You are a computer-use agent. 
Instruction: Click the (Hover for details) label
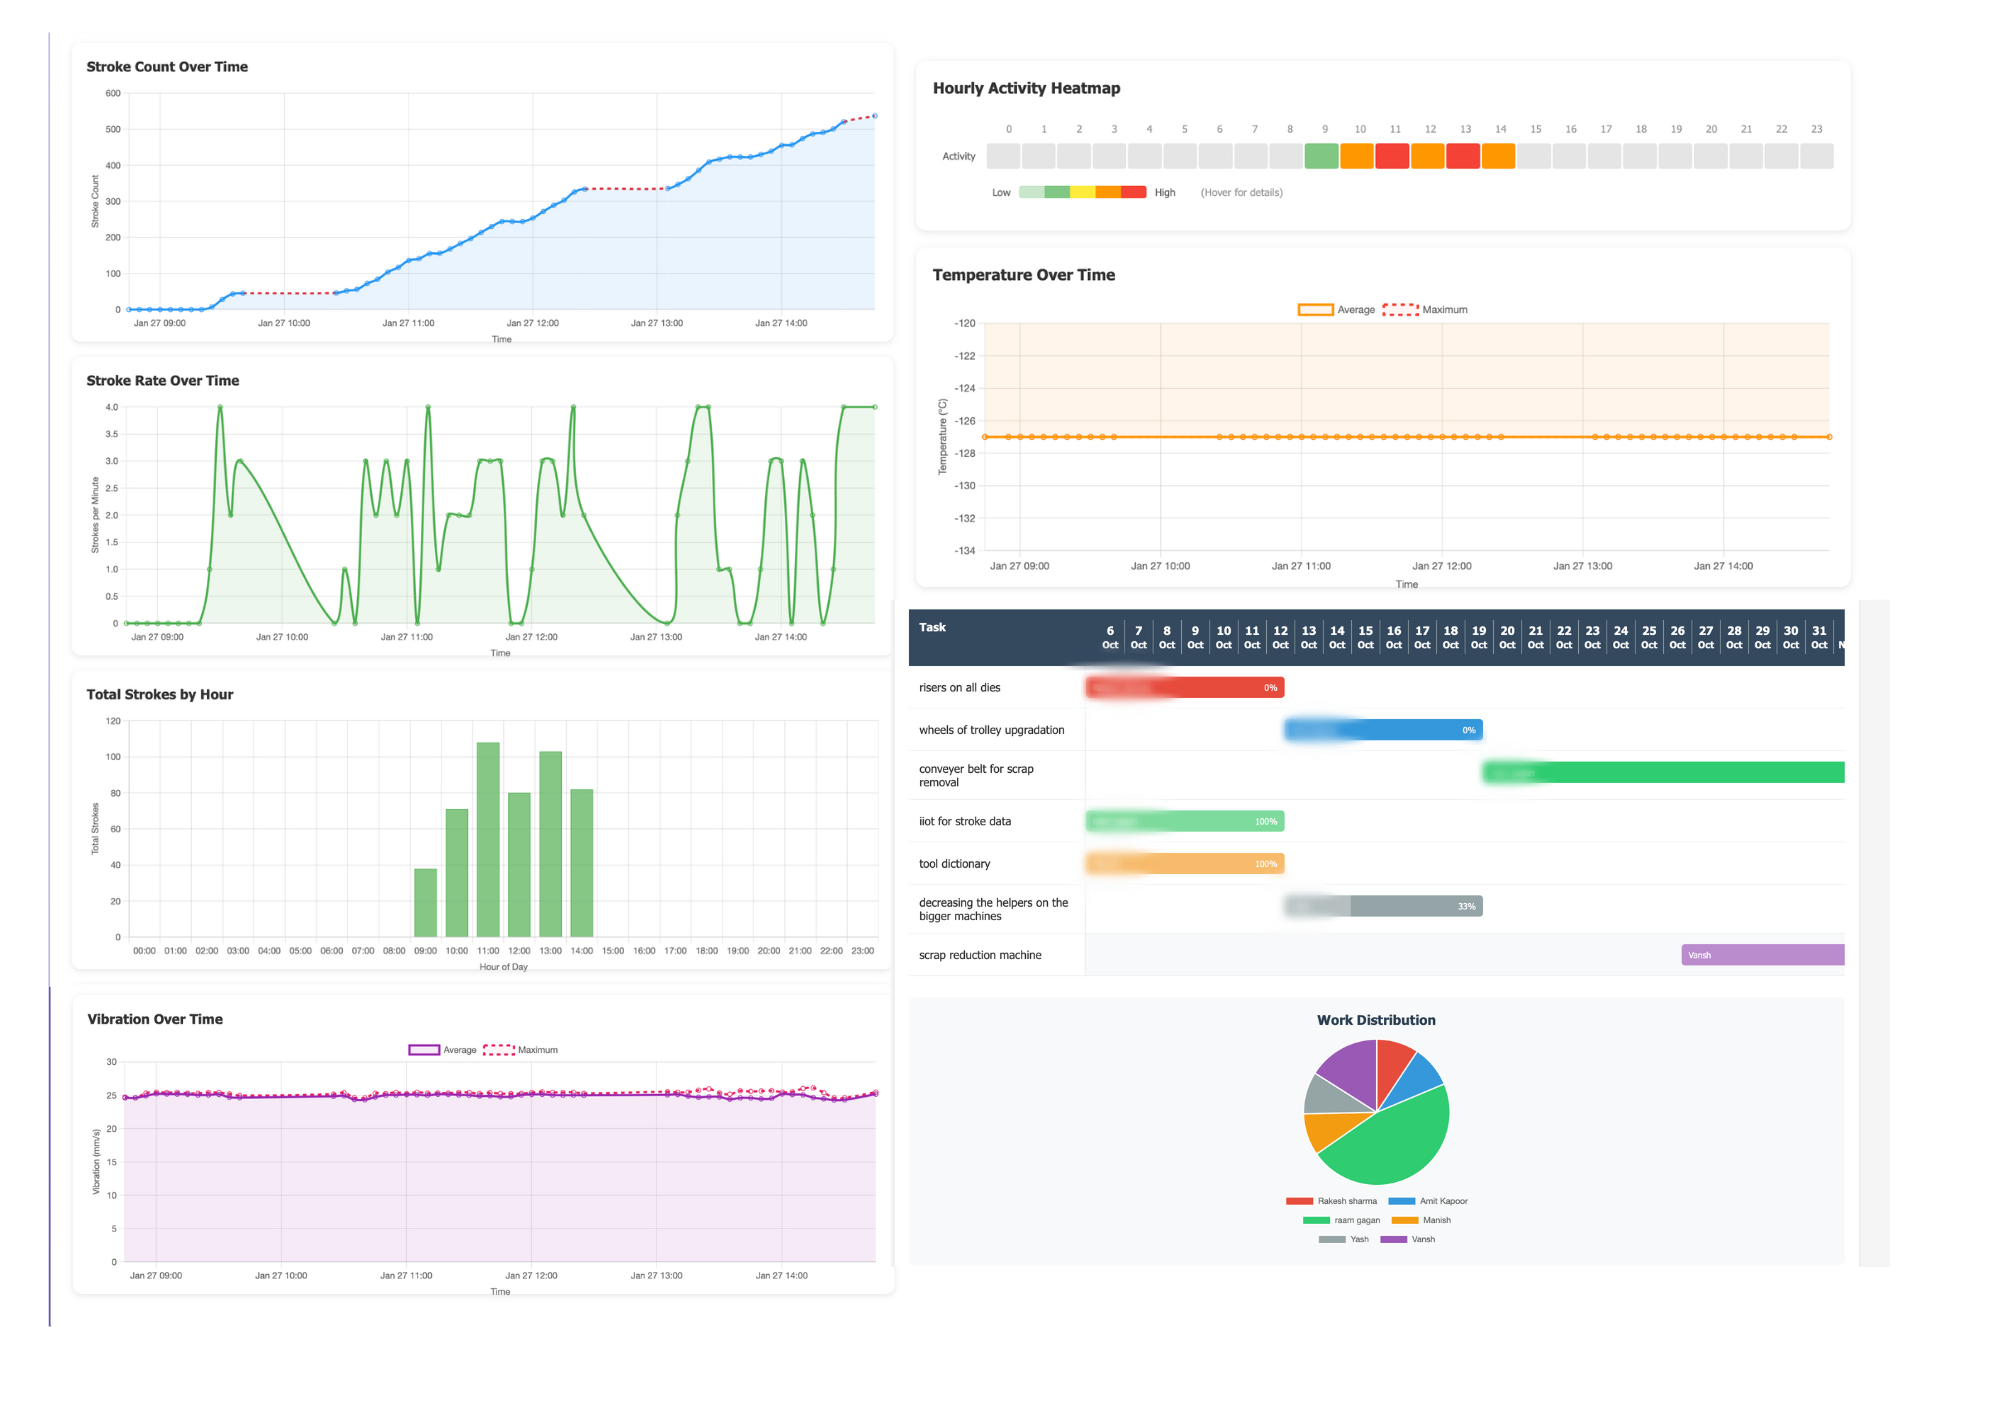(1241, 192)
